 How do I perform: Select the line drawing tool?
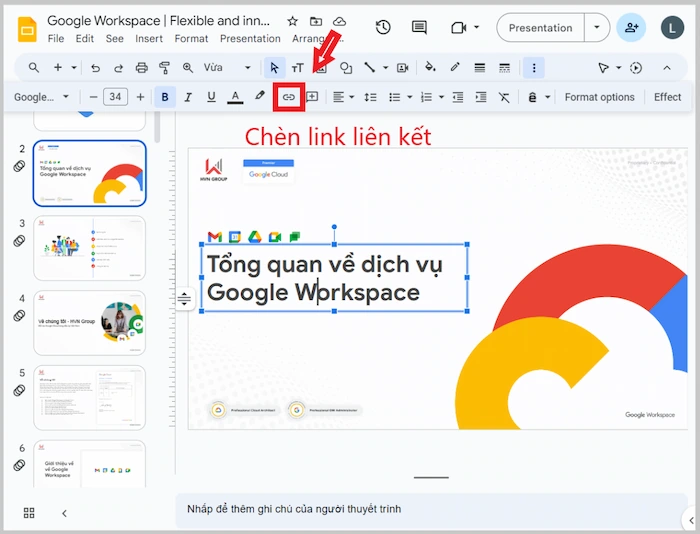point(369,68)
